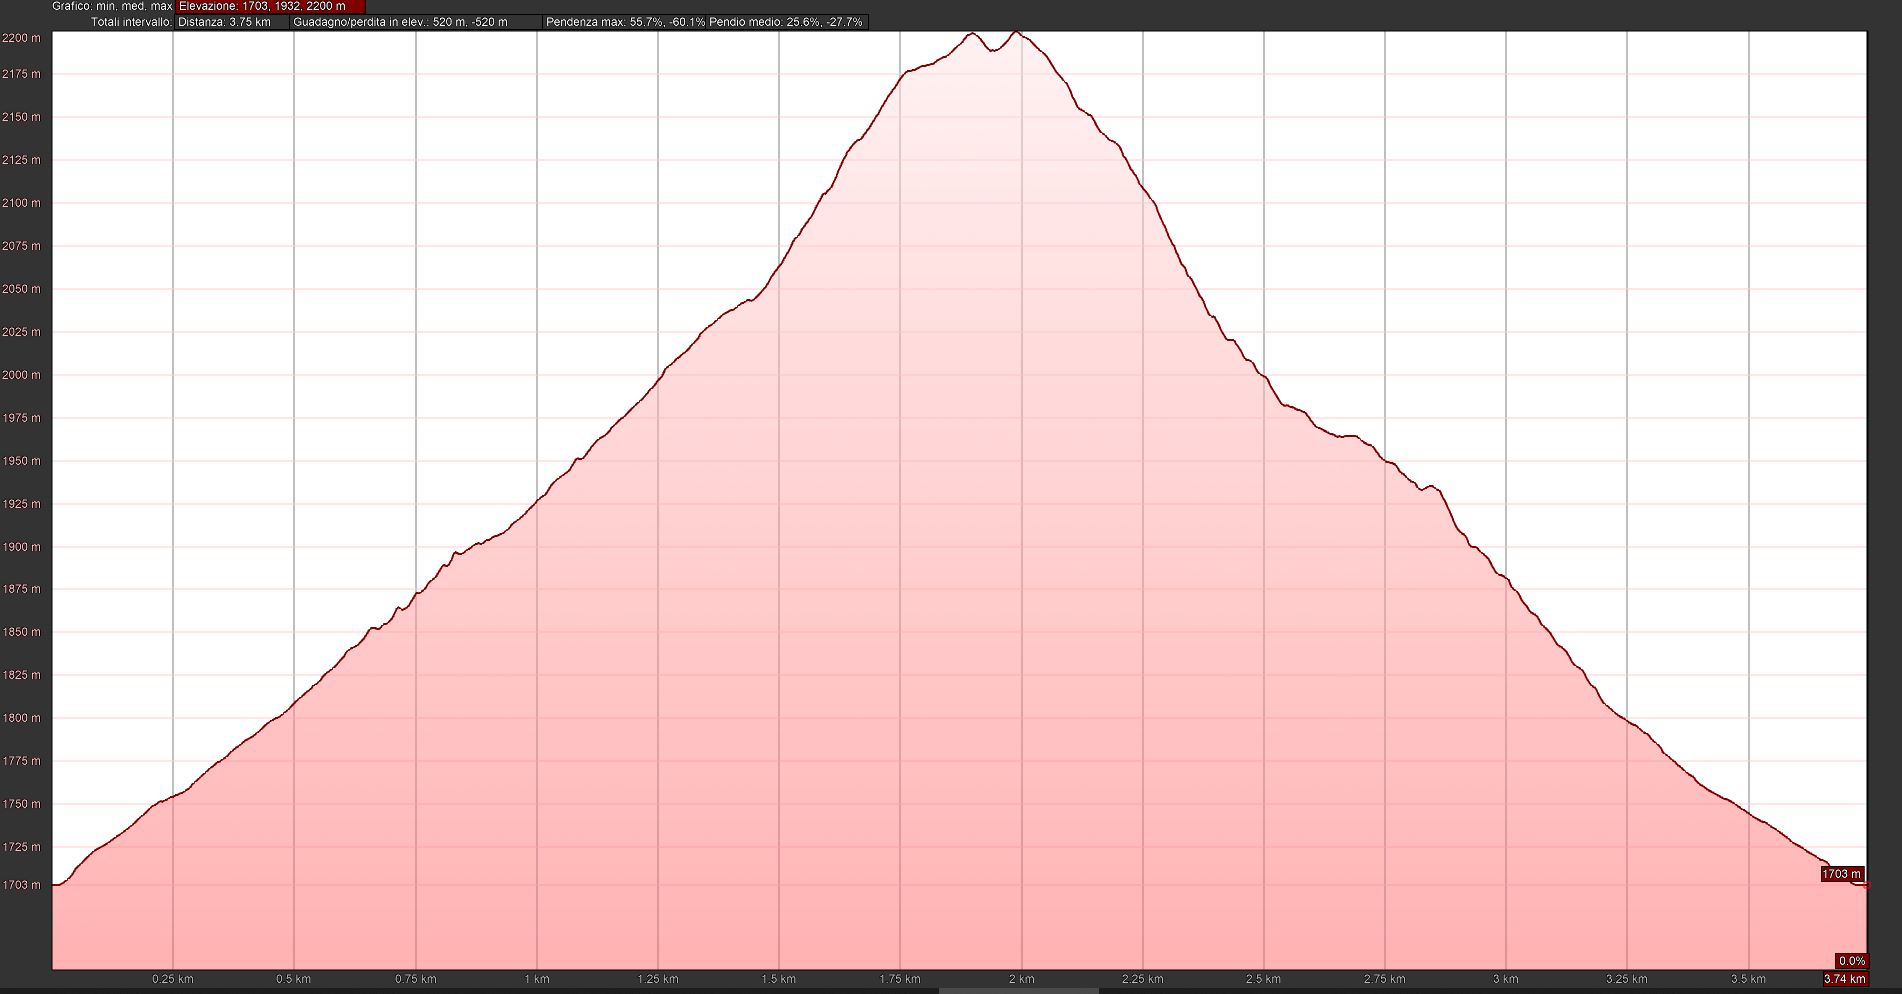Select the Pendenza max statistic
Image resolution: width=1902 pixels, height=994 pixels.
click(x=624, y=22)
